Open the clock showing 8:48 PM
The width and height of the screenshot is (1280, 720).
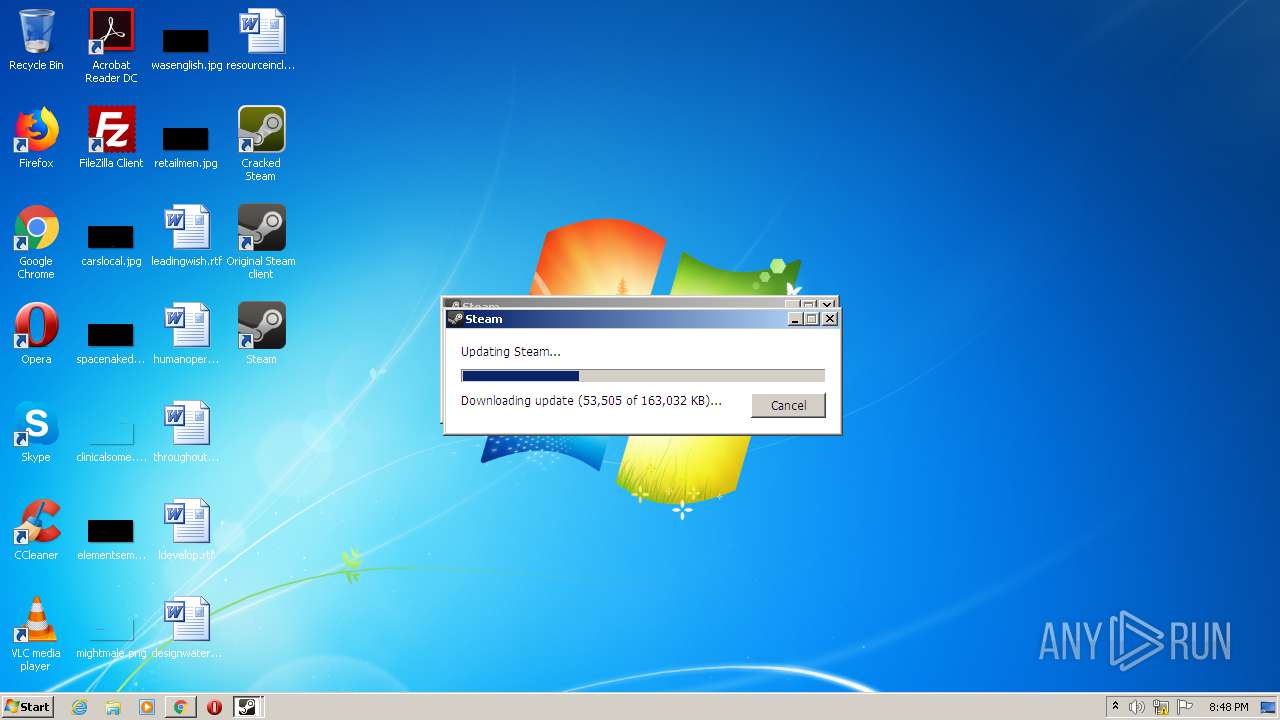coord(1228,707)
